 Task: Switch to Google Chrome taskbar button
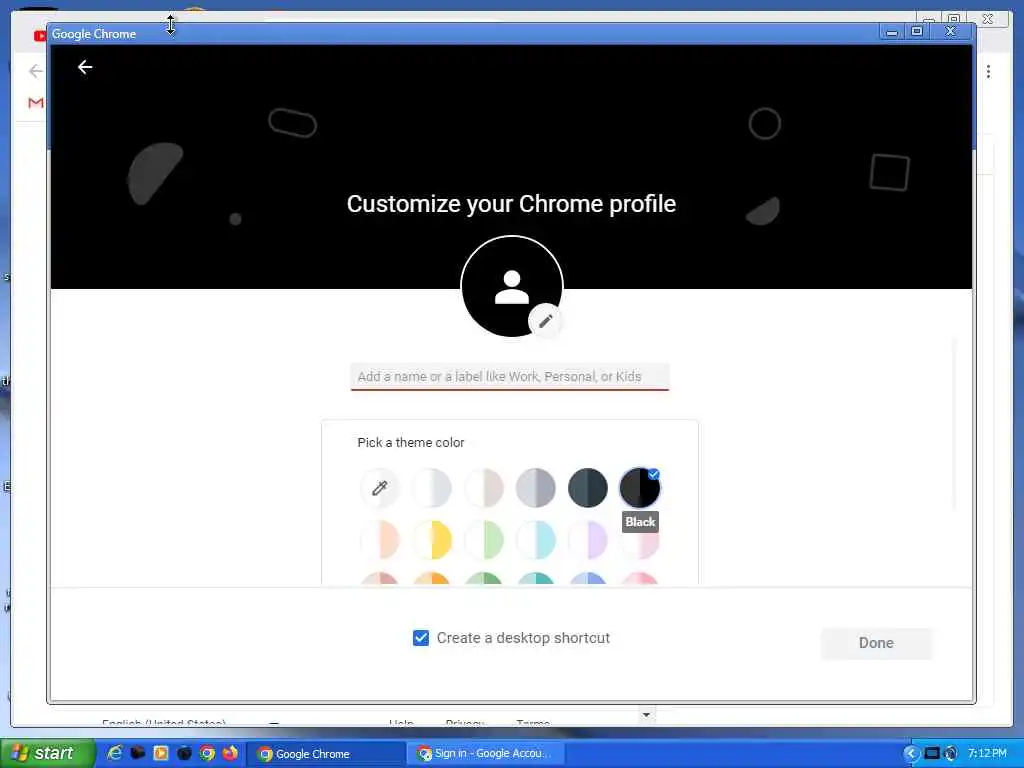327,754
